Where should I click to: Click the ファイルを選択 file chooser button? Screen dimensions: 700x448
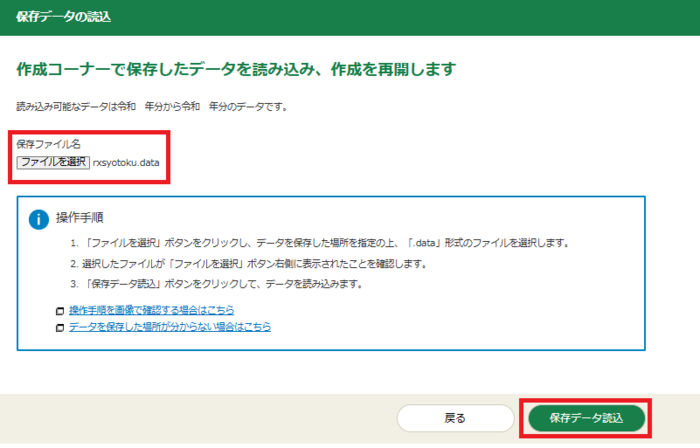point(53,162)
